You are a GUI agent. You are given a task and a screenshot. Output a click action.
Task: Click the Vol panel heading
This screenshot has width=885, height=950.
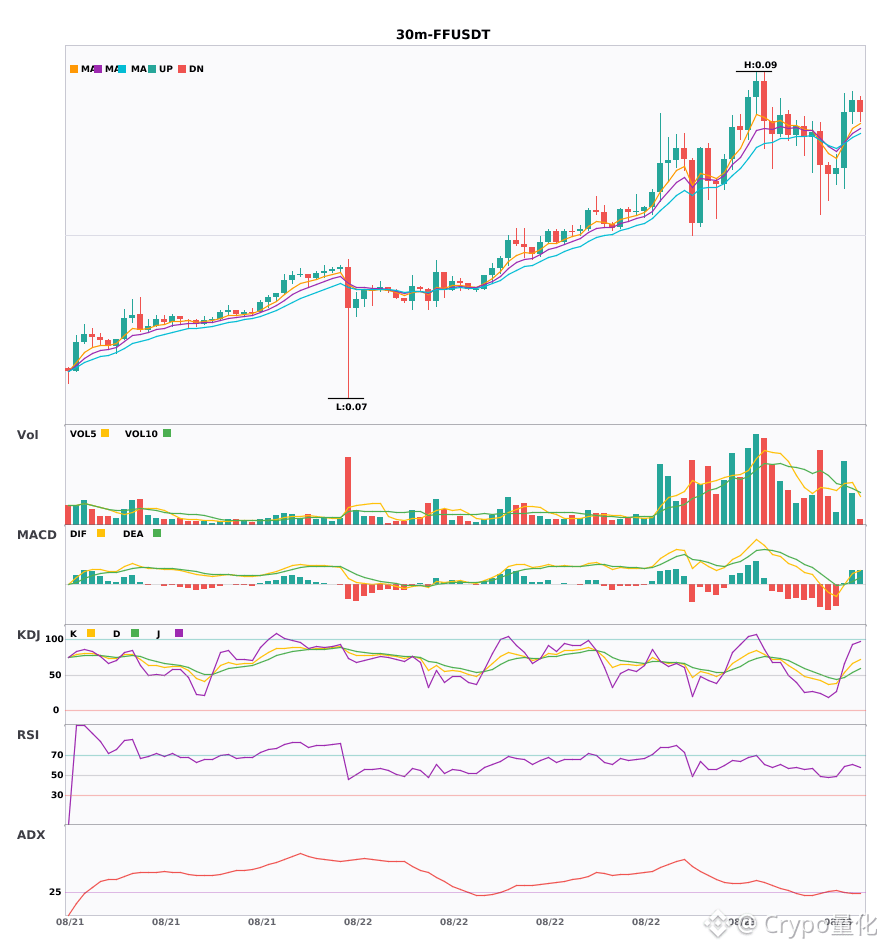(x=27, y=434)
